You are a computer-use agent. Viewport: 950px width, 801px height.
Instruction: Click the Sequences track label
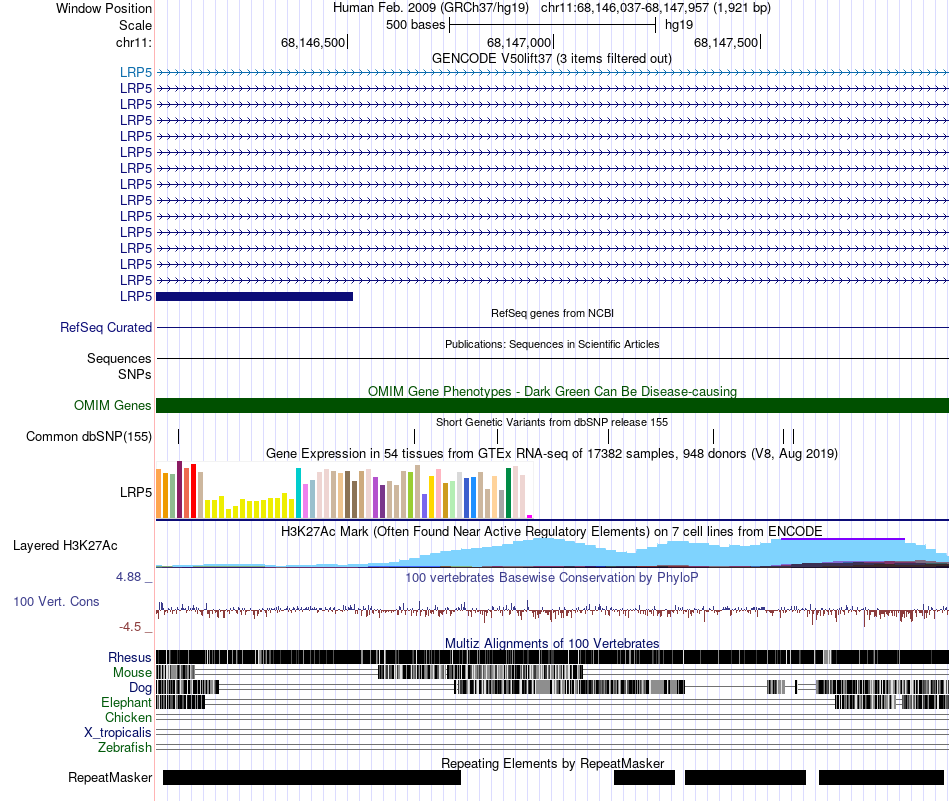(119, 358)
